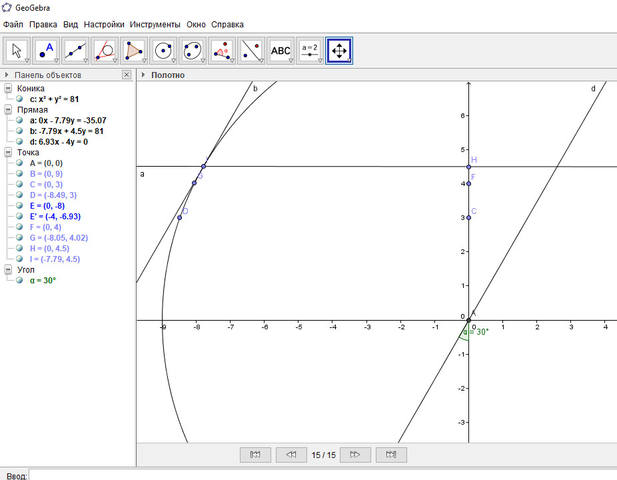Viewport: 617px width, 480px height.
Task: Select the Conic through five points tool
Action: pos(192,50)
